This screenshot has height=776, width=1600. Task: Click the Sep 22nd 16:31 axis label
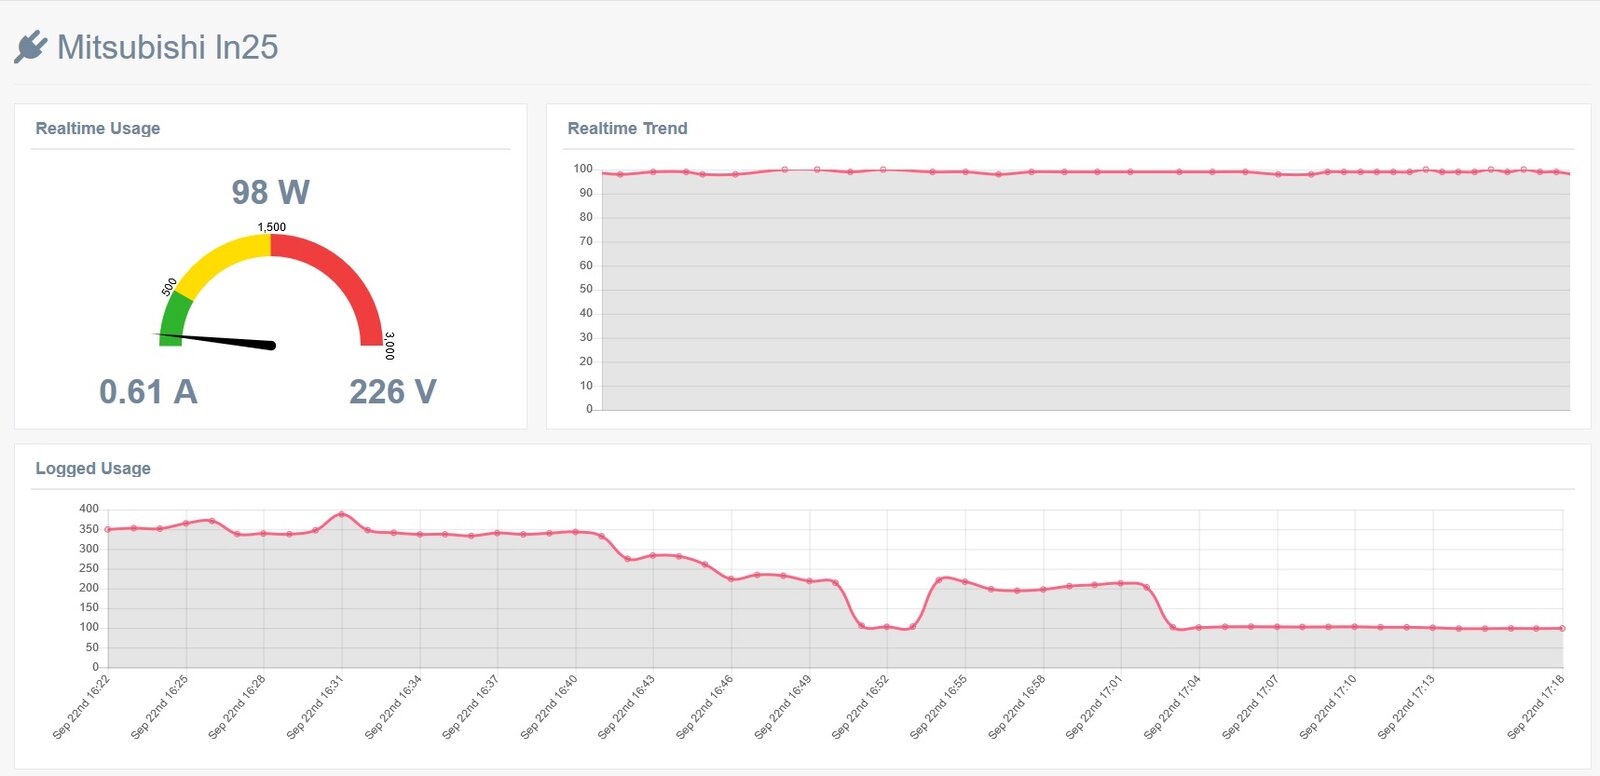316,707
